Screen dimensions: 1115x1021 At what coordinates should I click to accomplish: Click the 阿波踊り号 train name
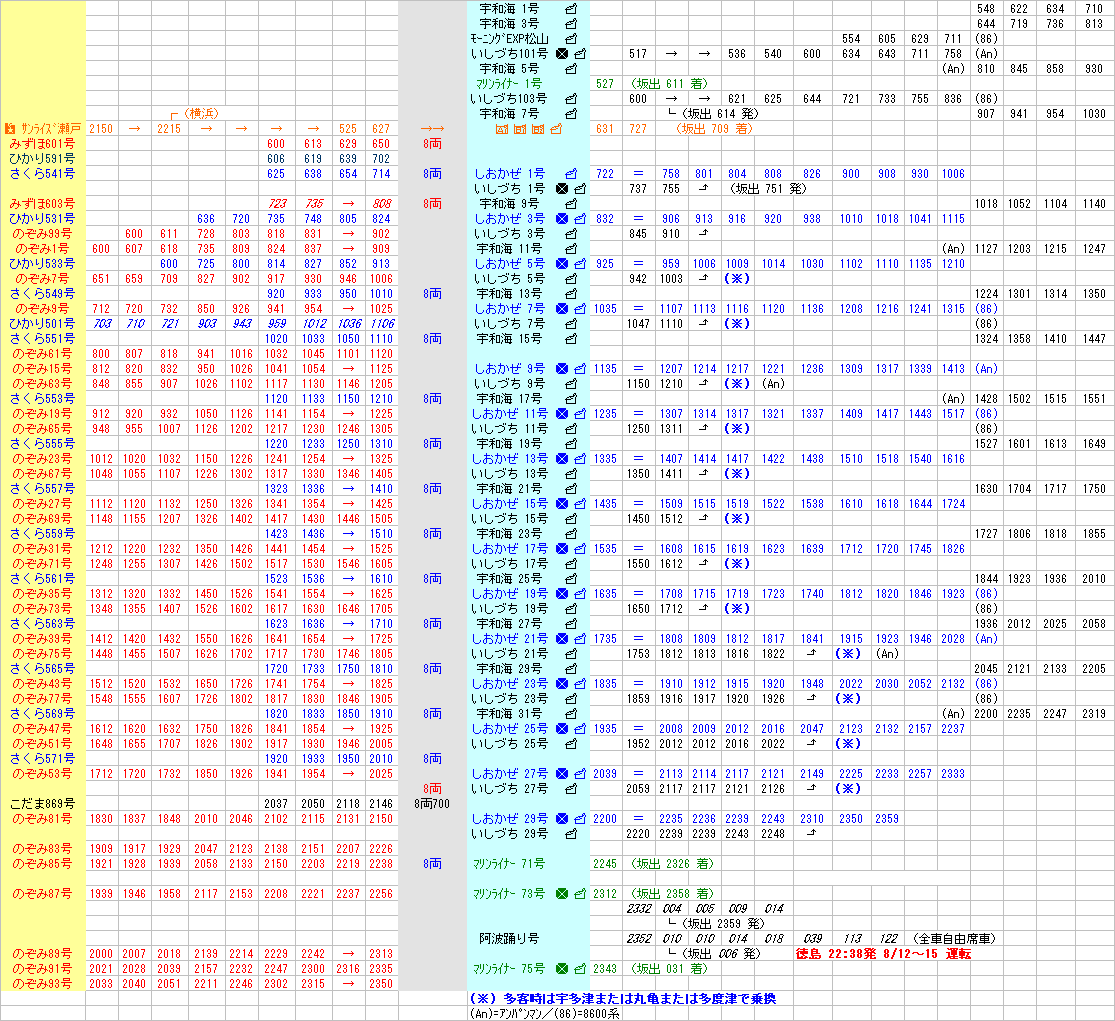(509, 939)
